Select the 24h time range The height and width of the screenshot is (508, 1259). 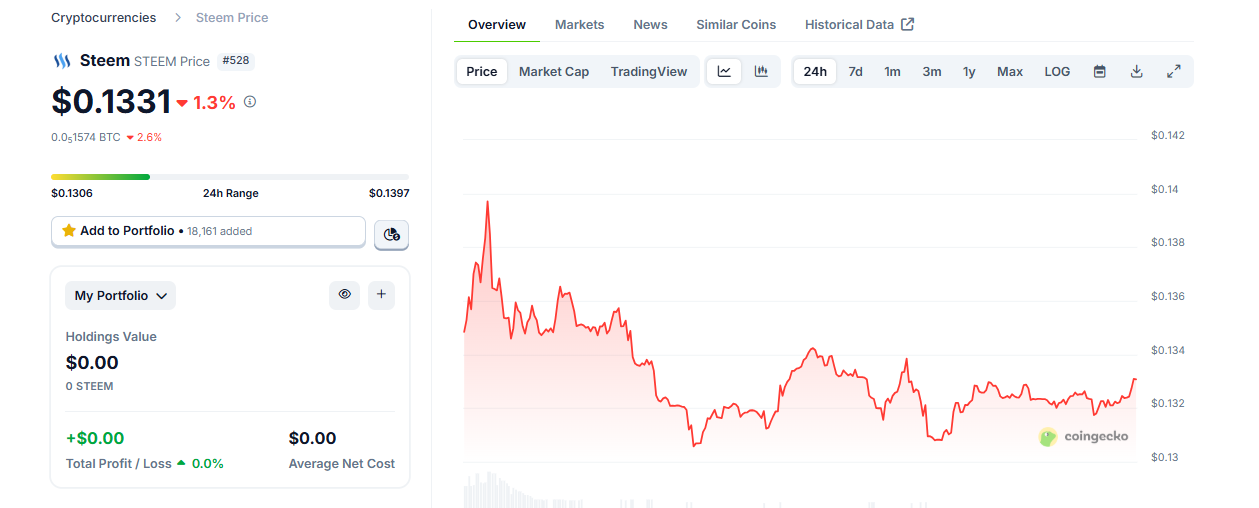815,71
